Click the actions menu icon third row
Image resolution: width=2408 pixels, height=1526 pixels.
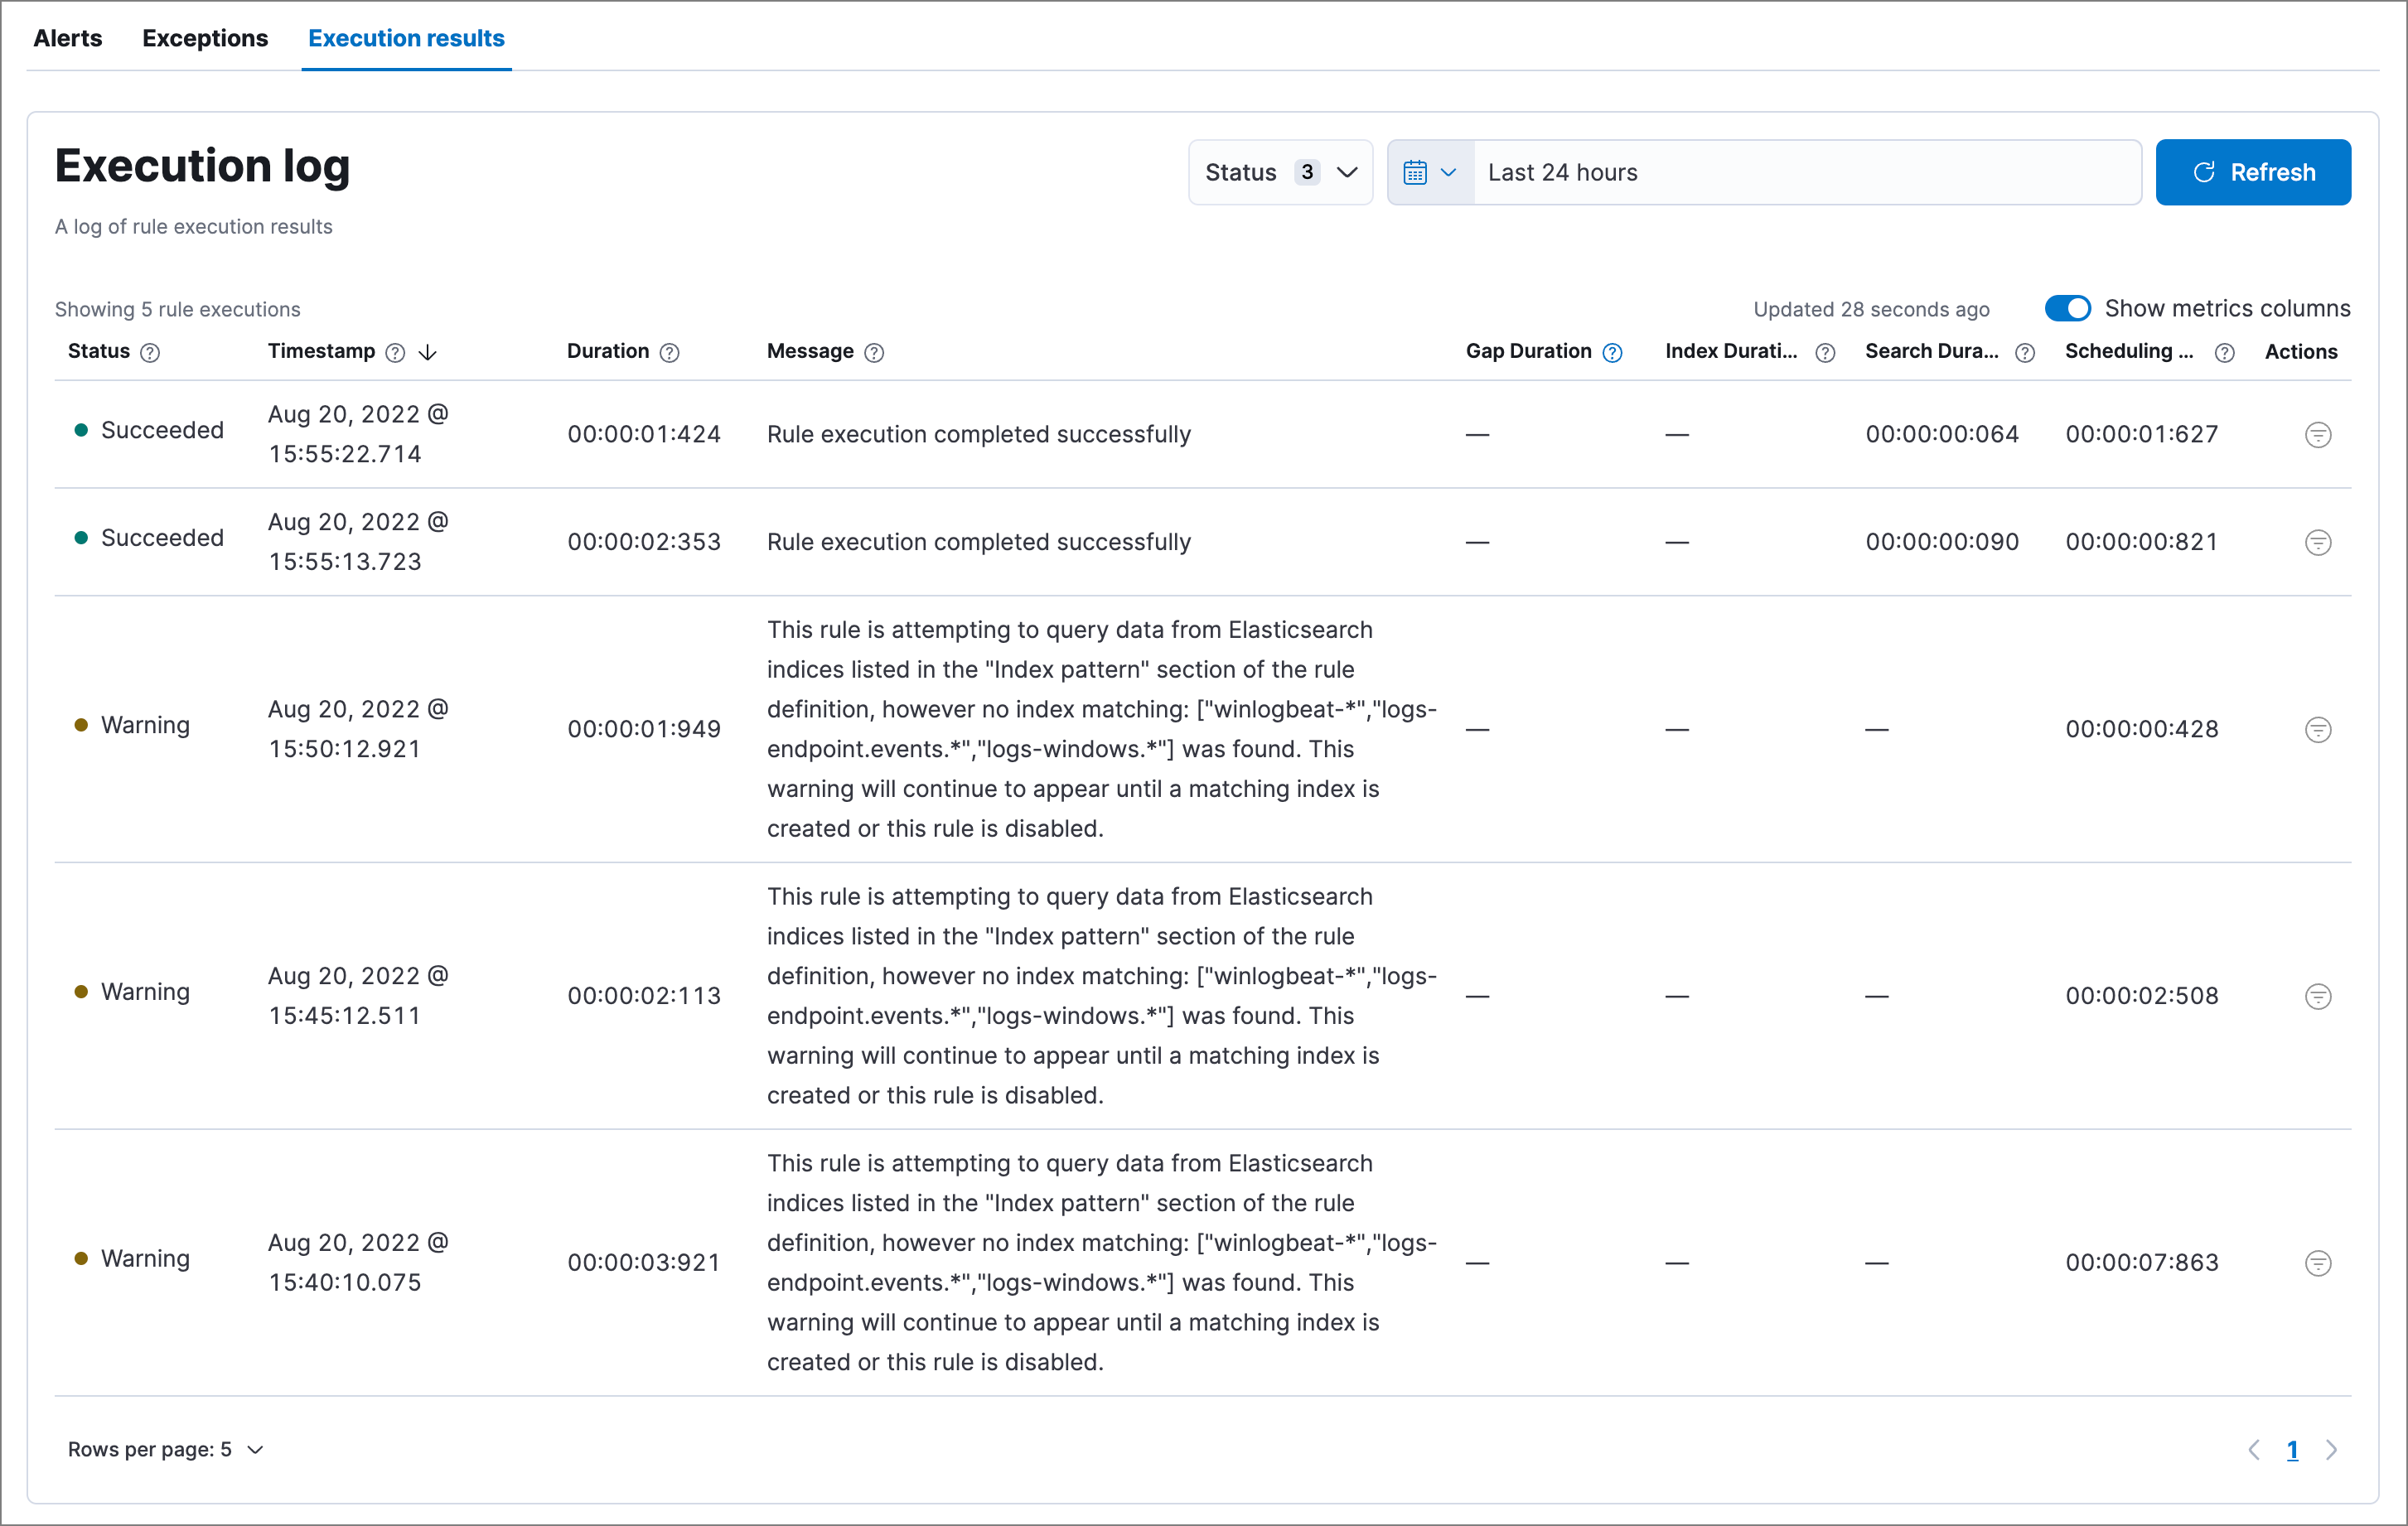click(2314, 727)
